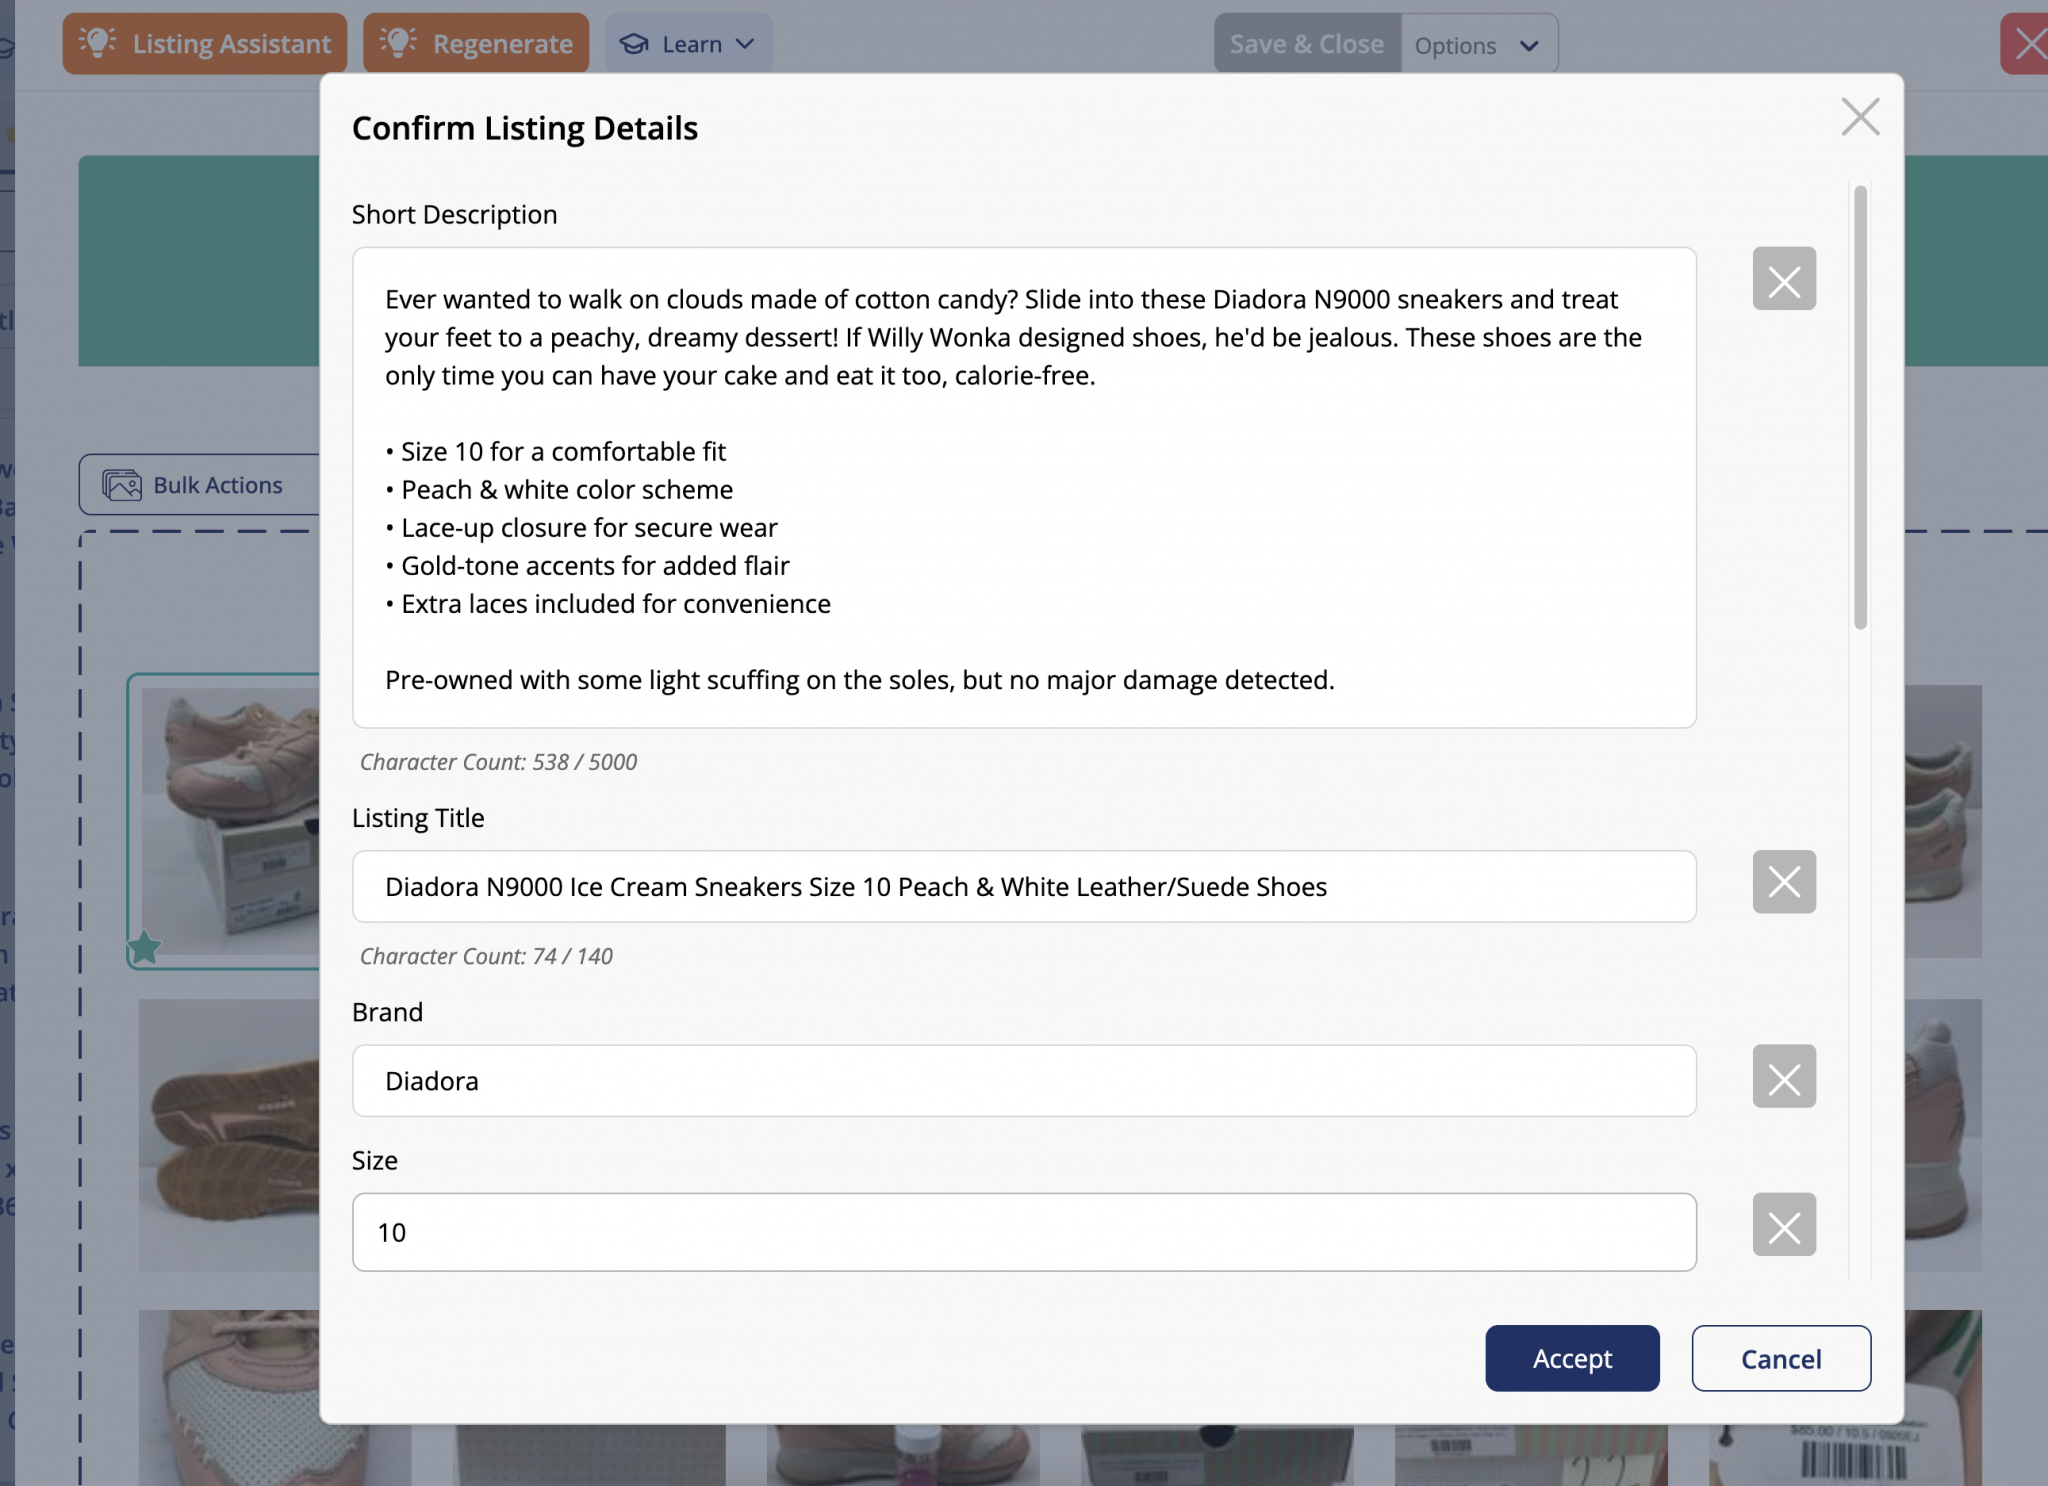This screenshot has height=1486, width=2048.
Task: Expand the Options dropdown arrow
Action: (1528, 46)
